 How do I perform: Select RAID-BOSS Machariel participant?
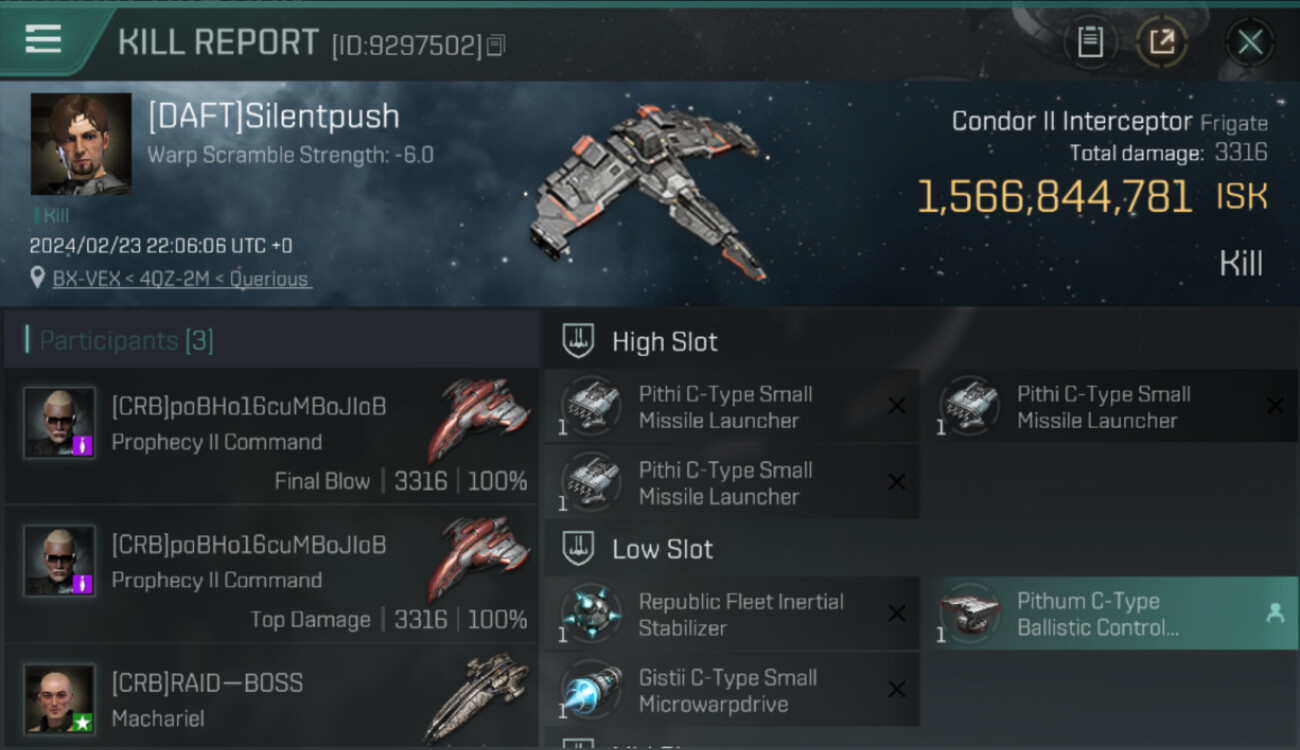click(x=271, y=698)
